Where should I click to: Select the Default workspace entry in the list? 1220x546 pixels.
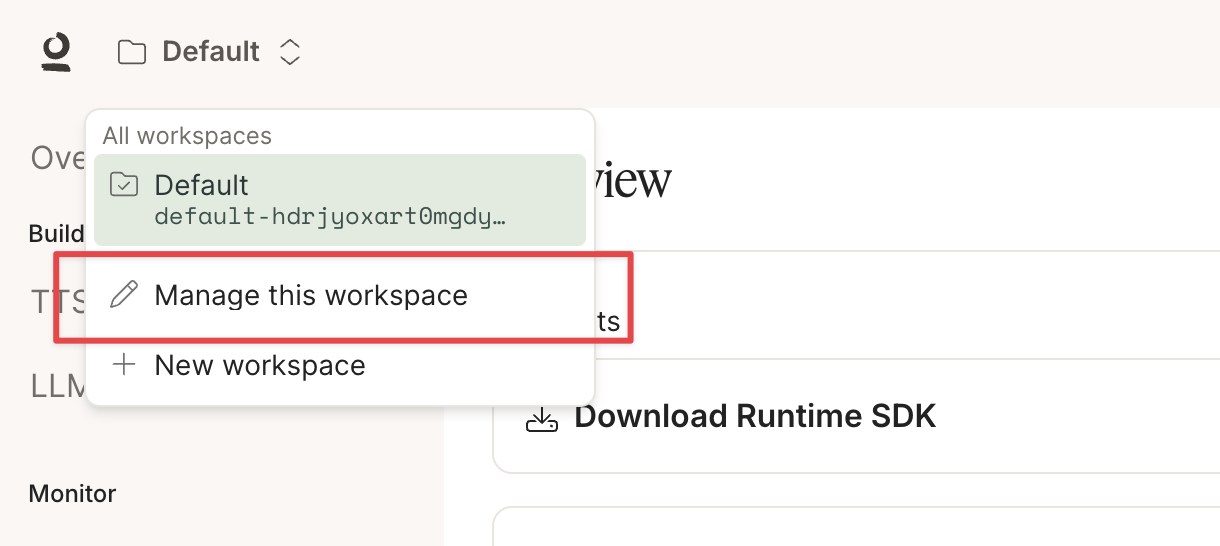pyautogui.click(x=340, y=200)
